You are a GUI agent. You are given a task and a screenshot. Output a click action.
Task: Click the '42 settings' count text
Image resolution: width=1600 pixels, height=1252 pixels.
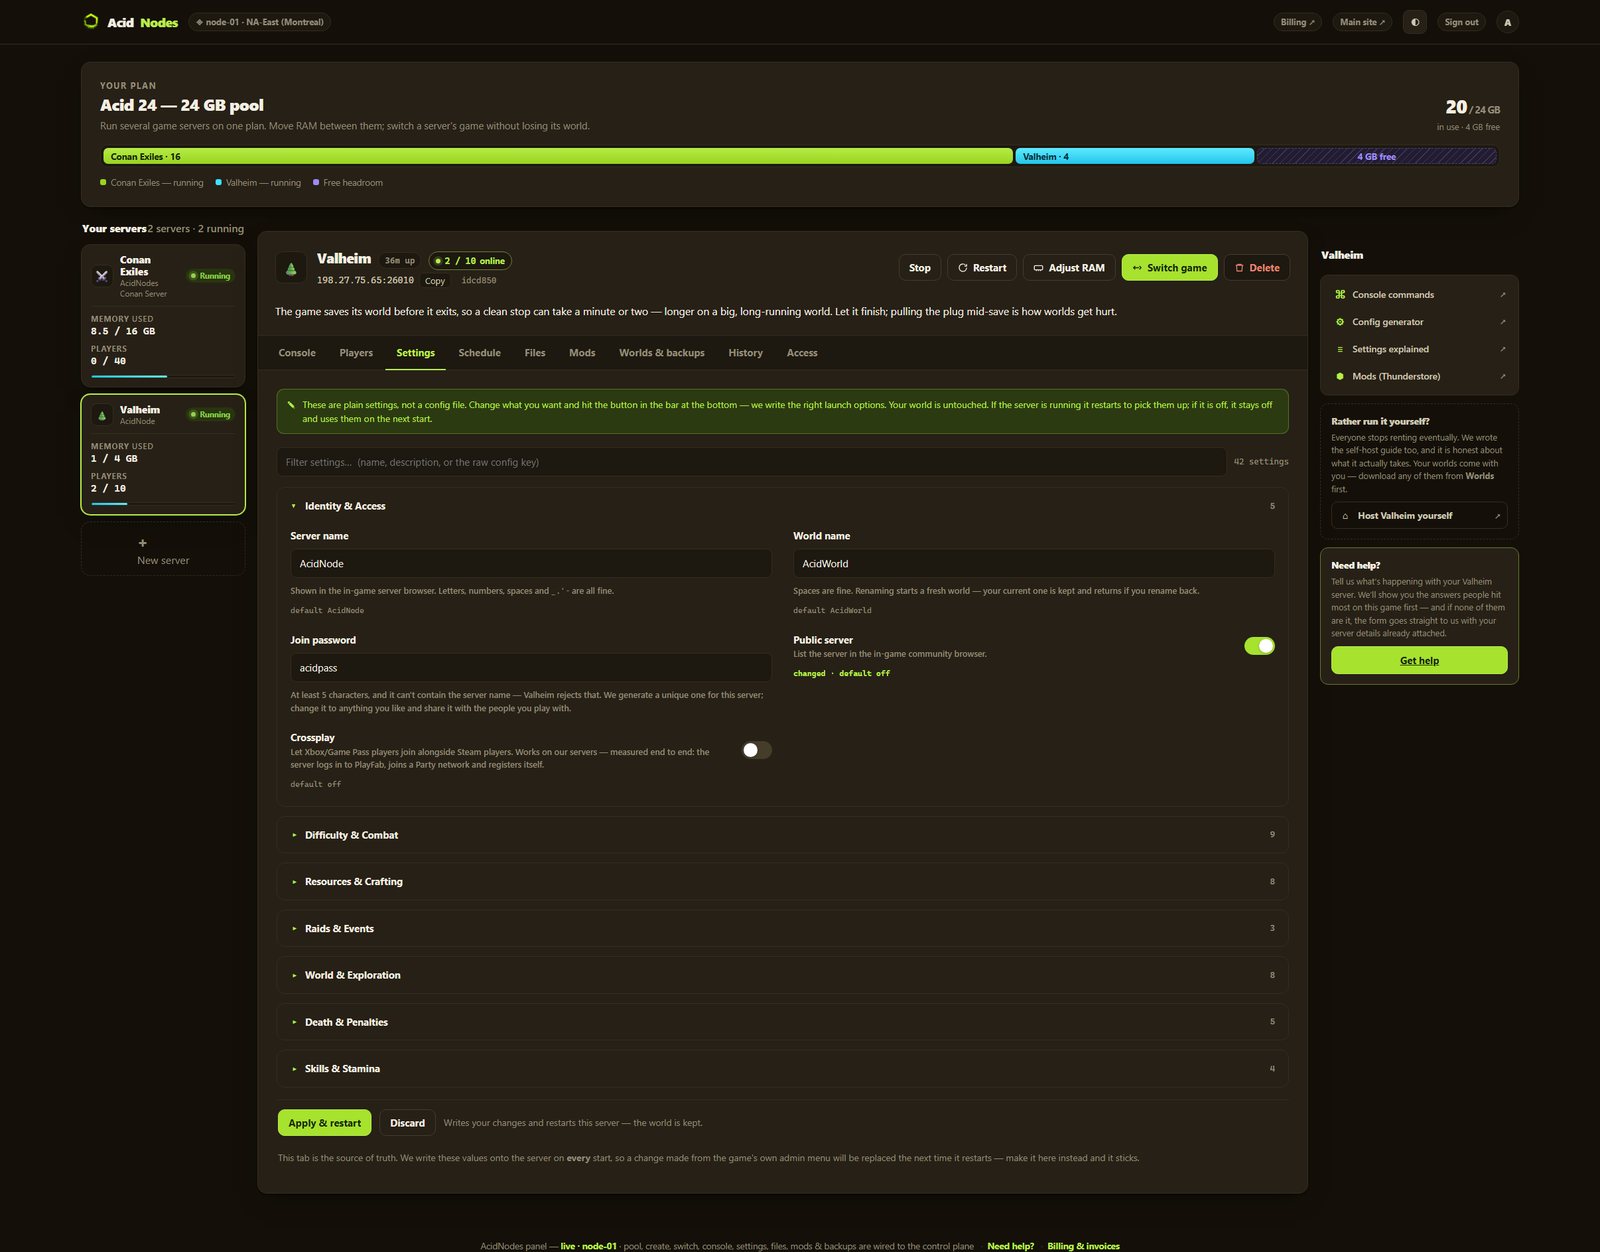1261,462
